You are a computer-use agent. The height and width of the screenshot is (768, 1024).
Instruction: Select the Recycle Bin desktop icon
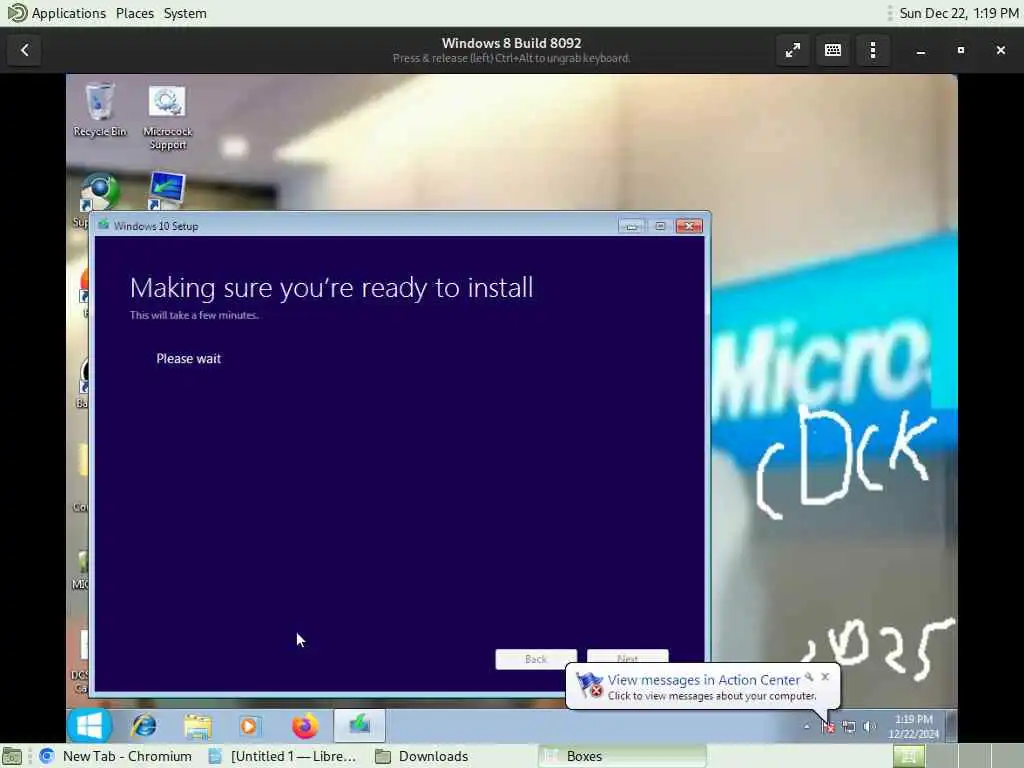[99, 110]
